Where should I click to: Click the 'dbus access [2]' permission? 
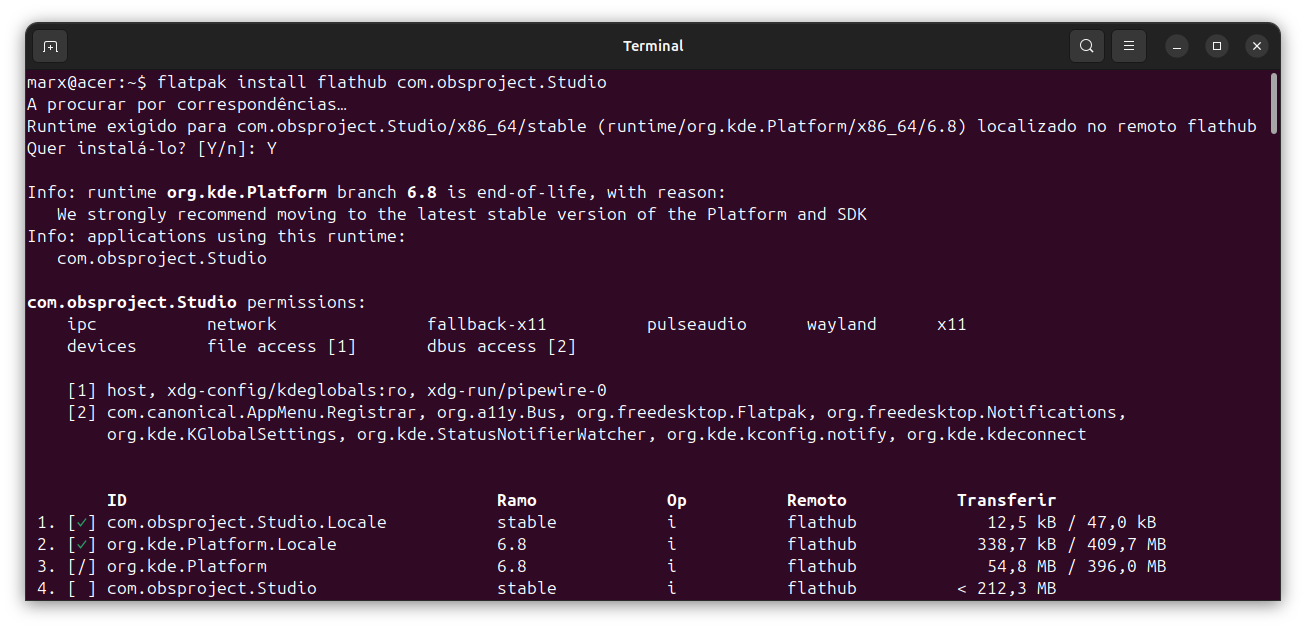[x=501, y=346]
